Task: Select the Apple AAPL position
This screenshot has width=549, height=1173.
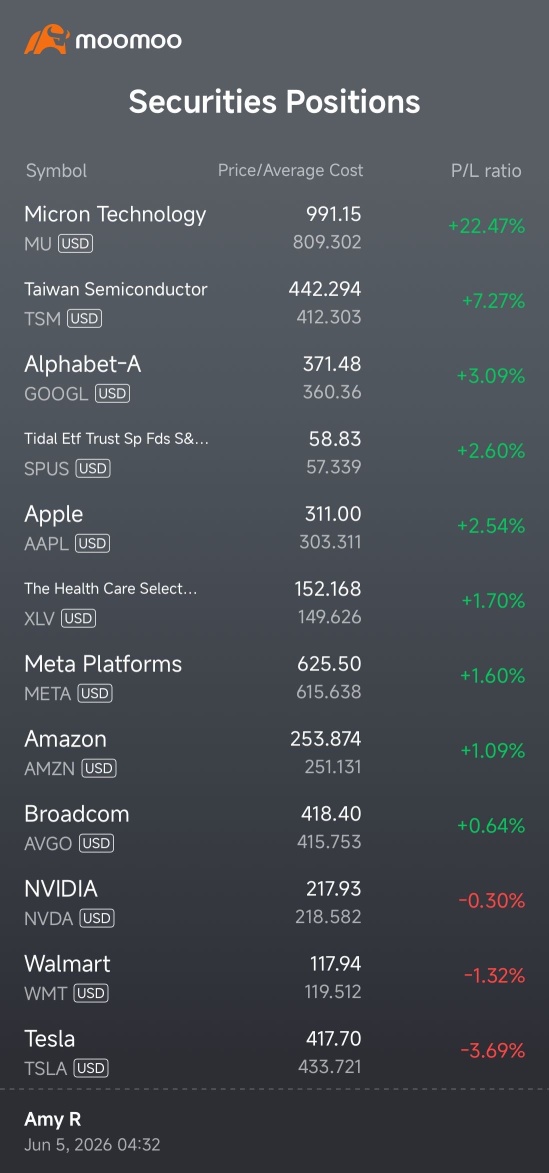Action: [x=274, y=527]
